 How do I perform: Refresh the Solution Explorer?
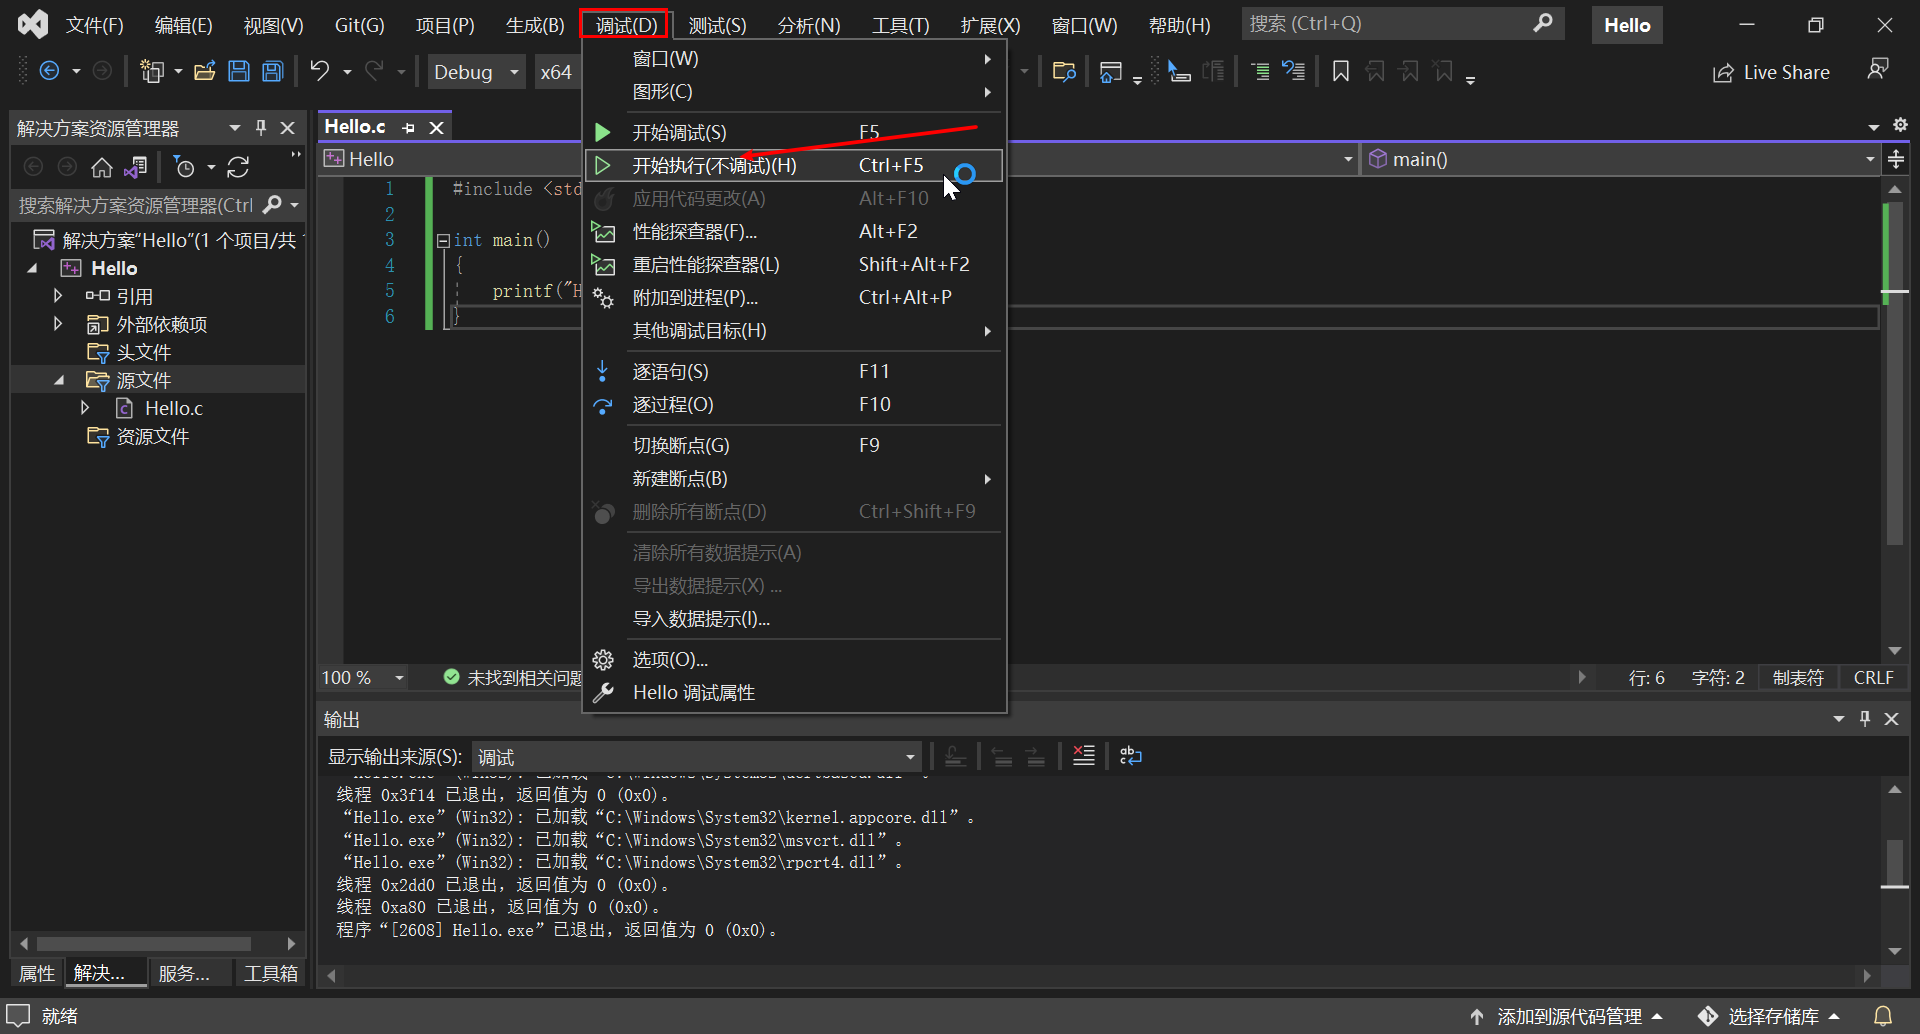pyautogui.click(x=238, y=167)
